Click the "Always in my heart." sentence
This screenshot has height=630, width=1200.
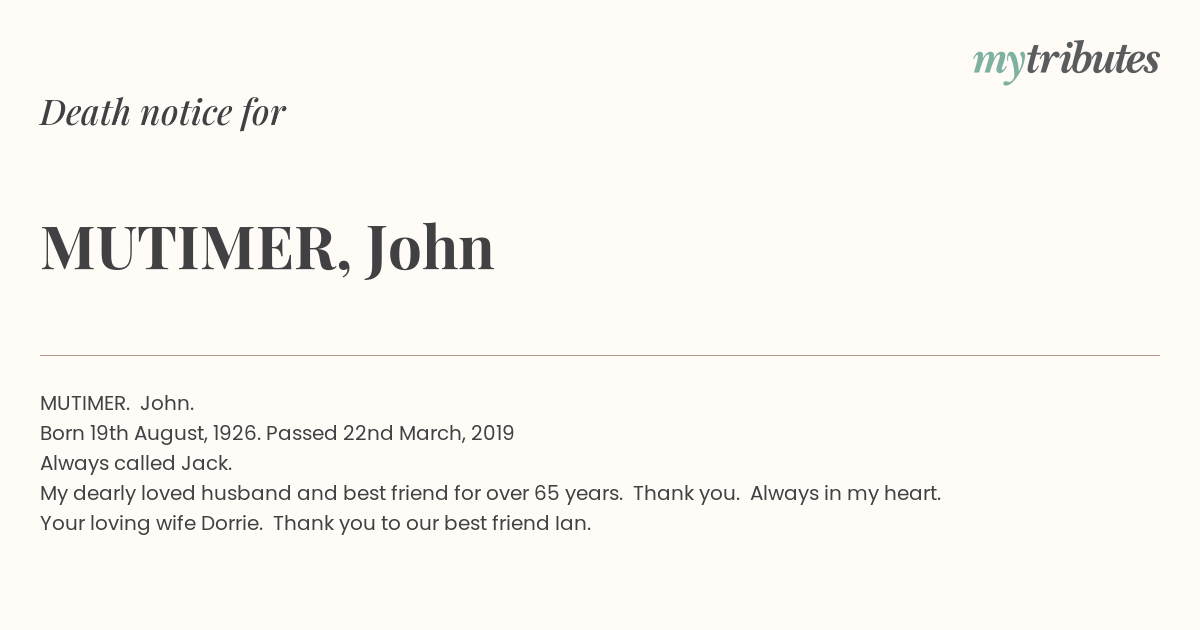coord(845,493)
